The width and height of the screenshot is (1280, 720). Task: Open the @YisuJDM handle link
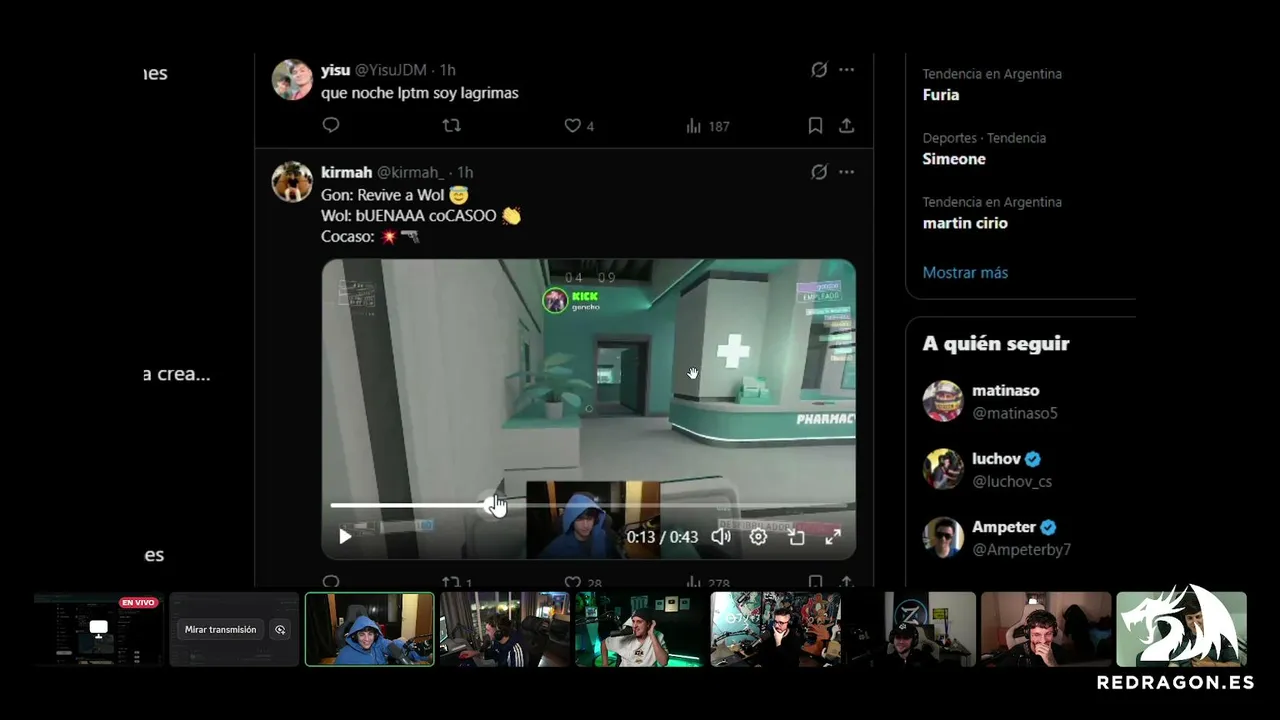coord(391,70)
